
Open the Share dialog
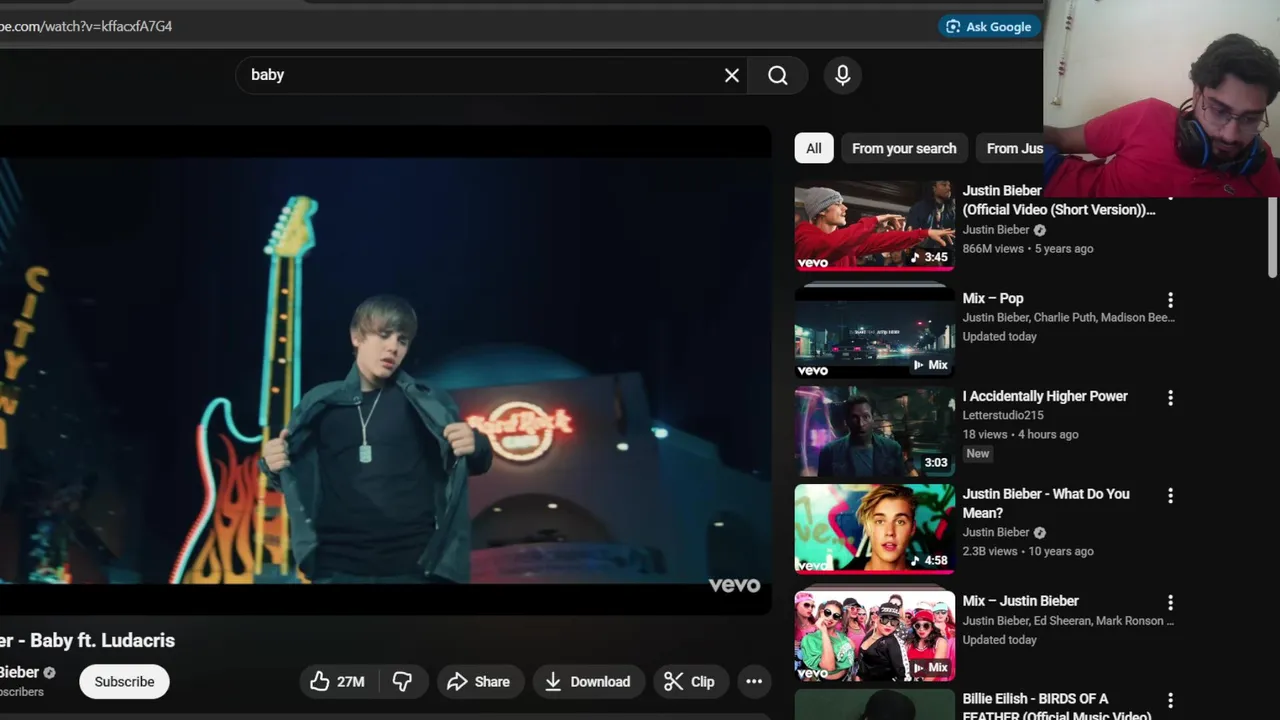pyautogui.click(x=478, y=682)
